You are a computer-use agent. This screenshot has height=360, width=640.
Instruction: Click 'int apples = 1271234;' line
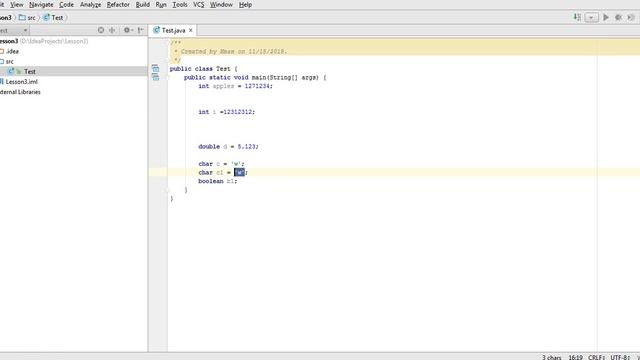click(236, 86)
